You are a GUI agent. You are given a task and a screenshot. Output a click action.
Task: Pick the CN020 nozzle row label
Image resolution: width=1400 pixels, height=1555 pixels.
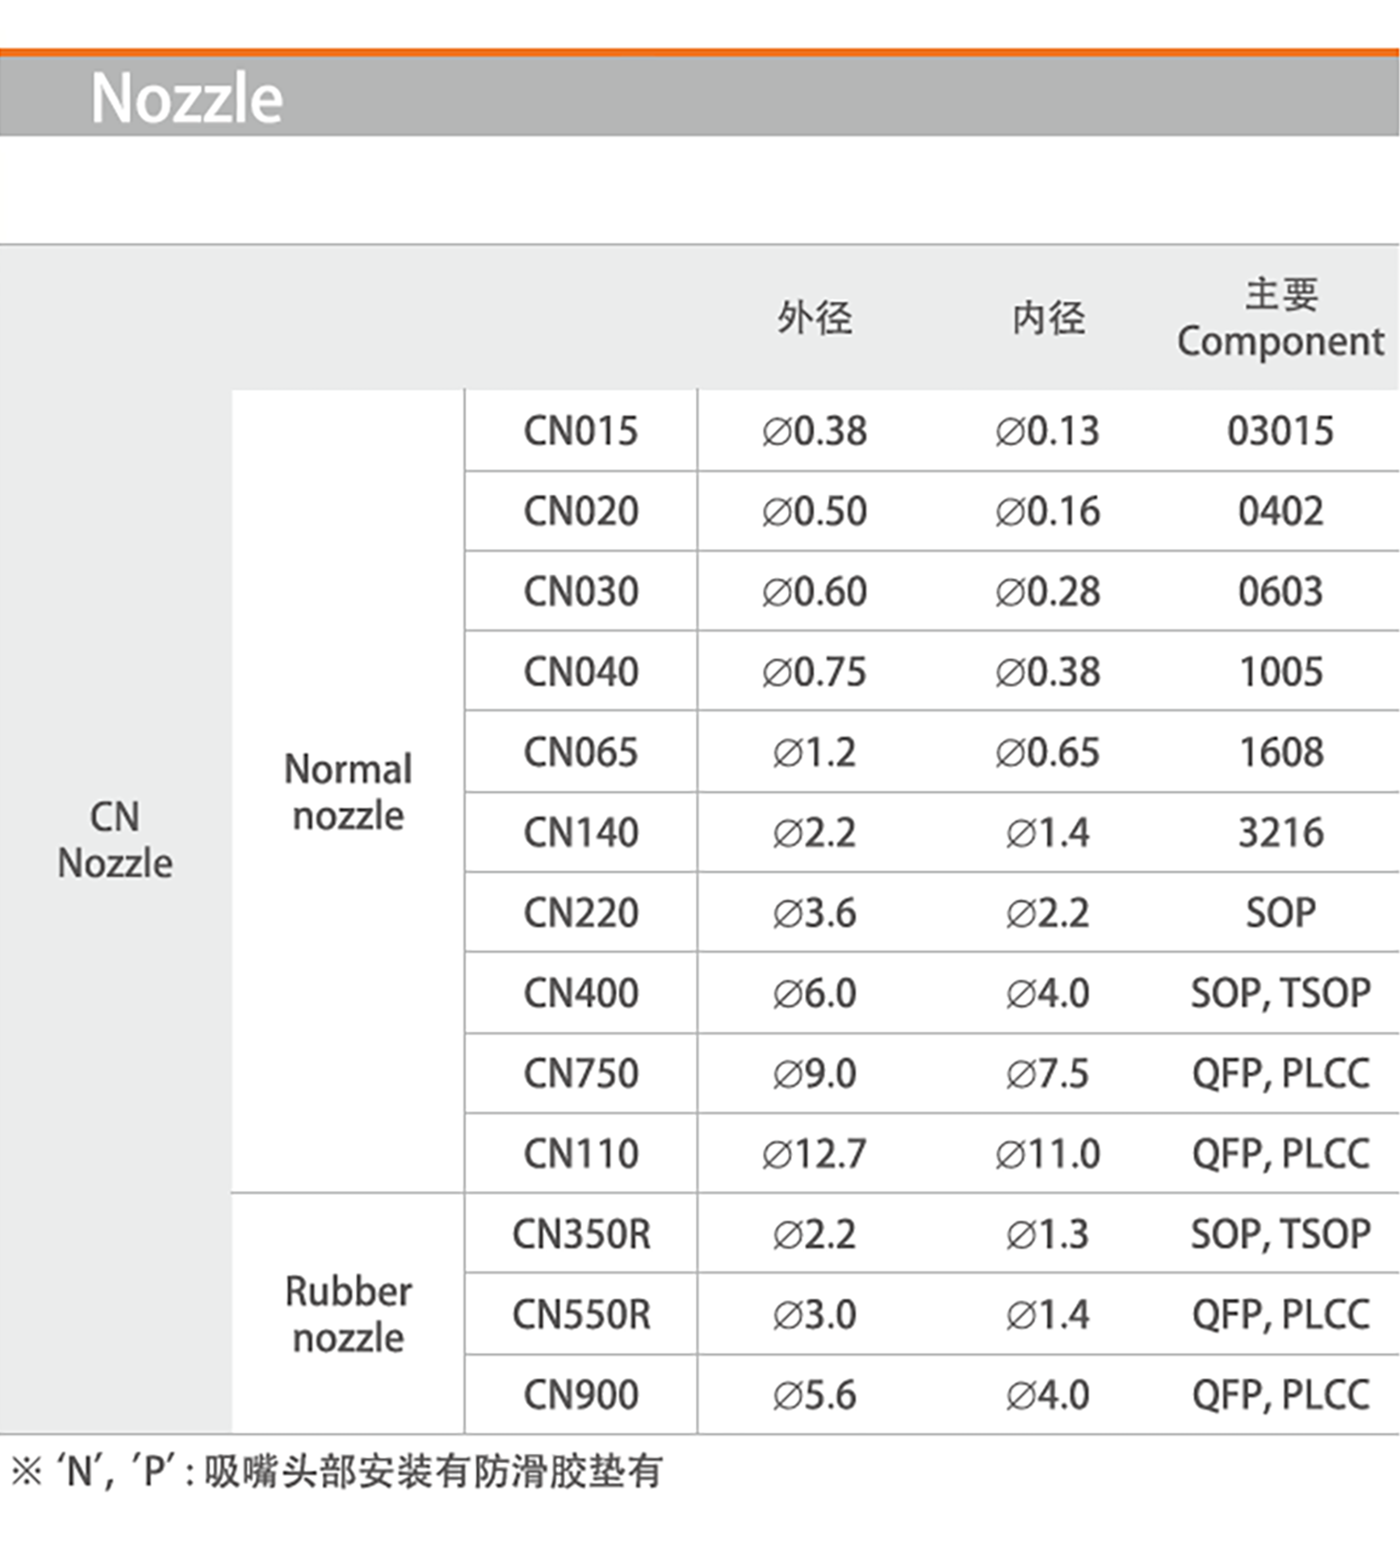[x=581, y=511]
